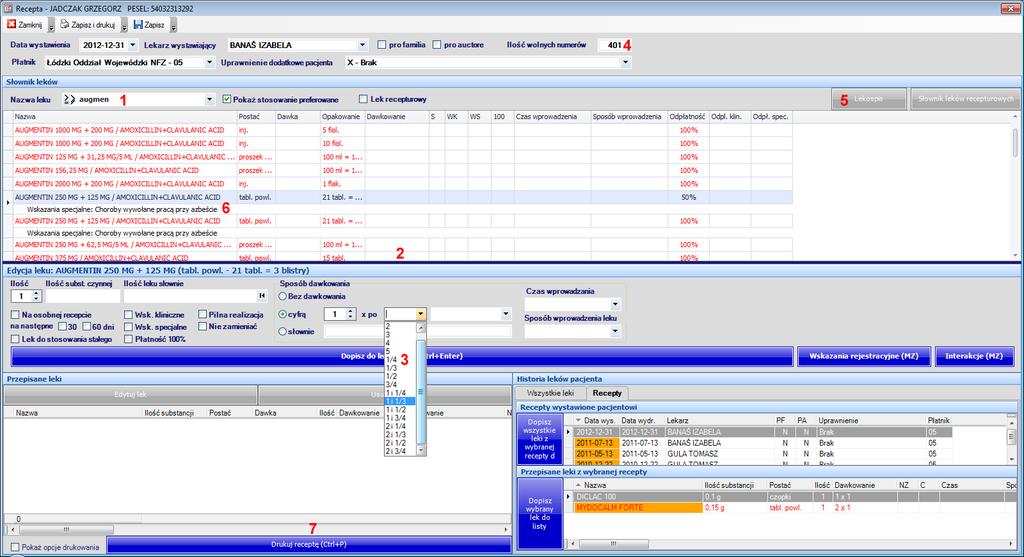Enable the pro auctore checkbox
1024x557 pixels.
coord(437,44)
